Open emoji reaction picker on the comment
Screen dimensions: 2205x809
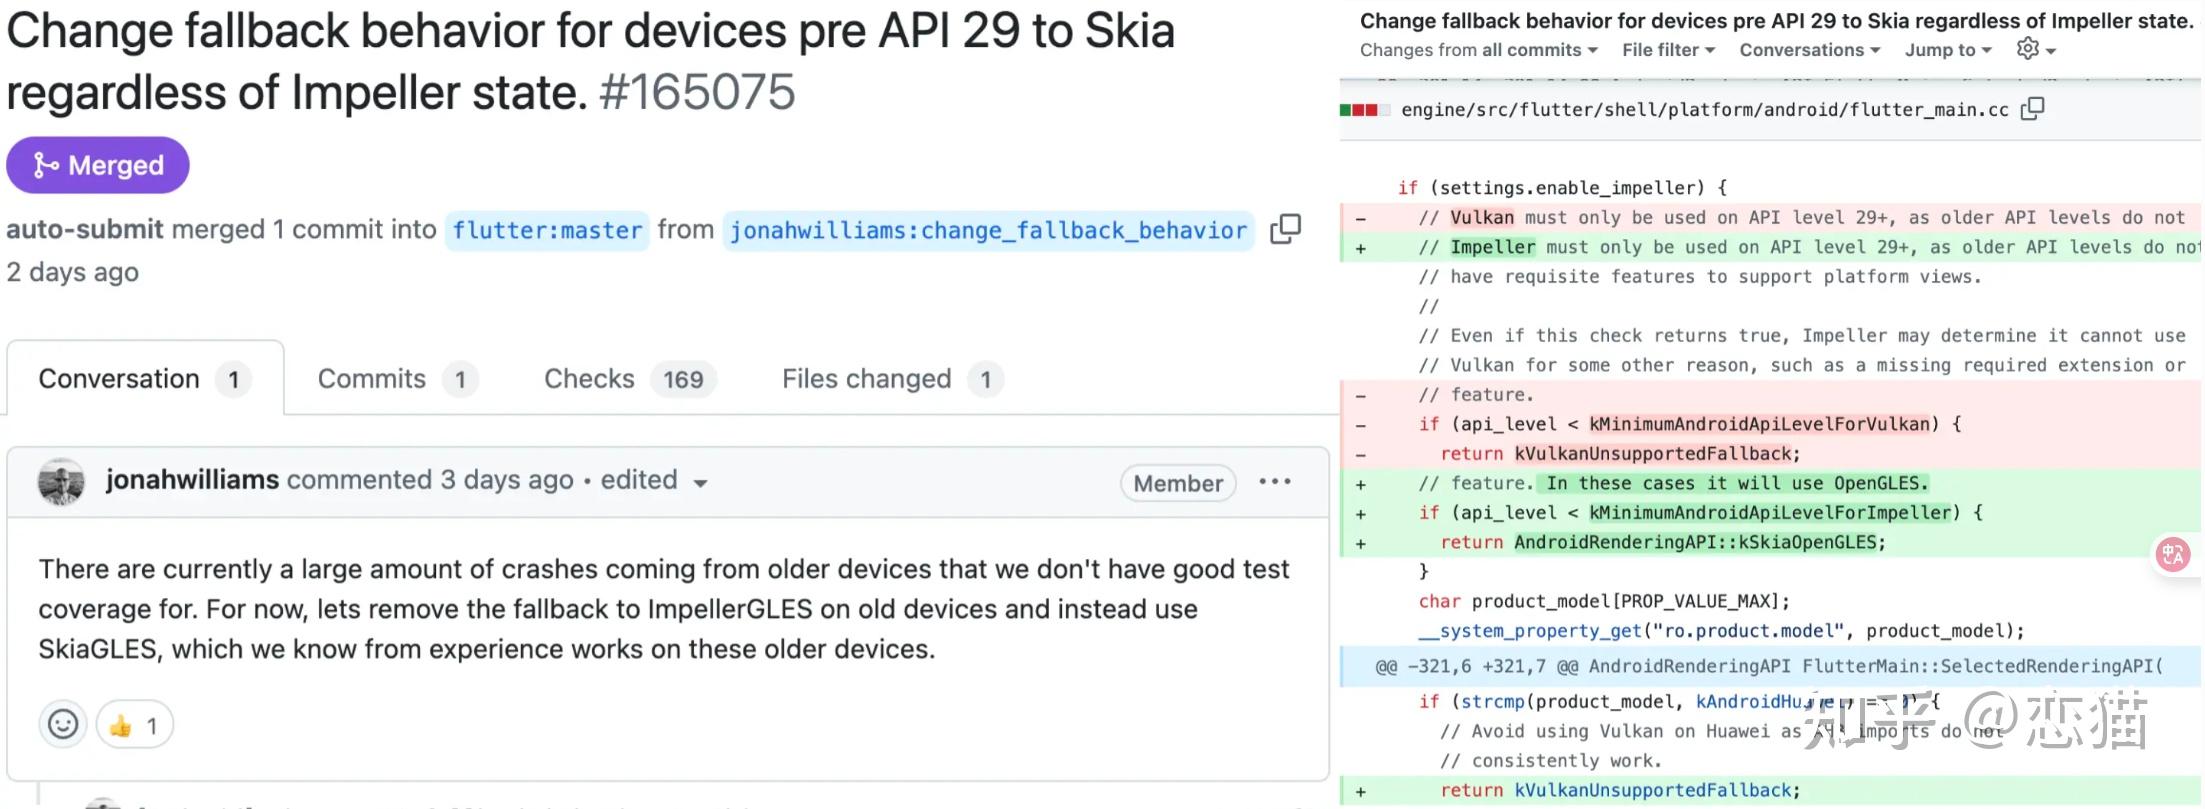62,723
